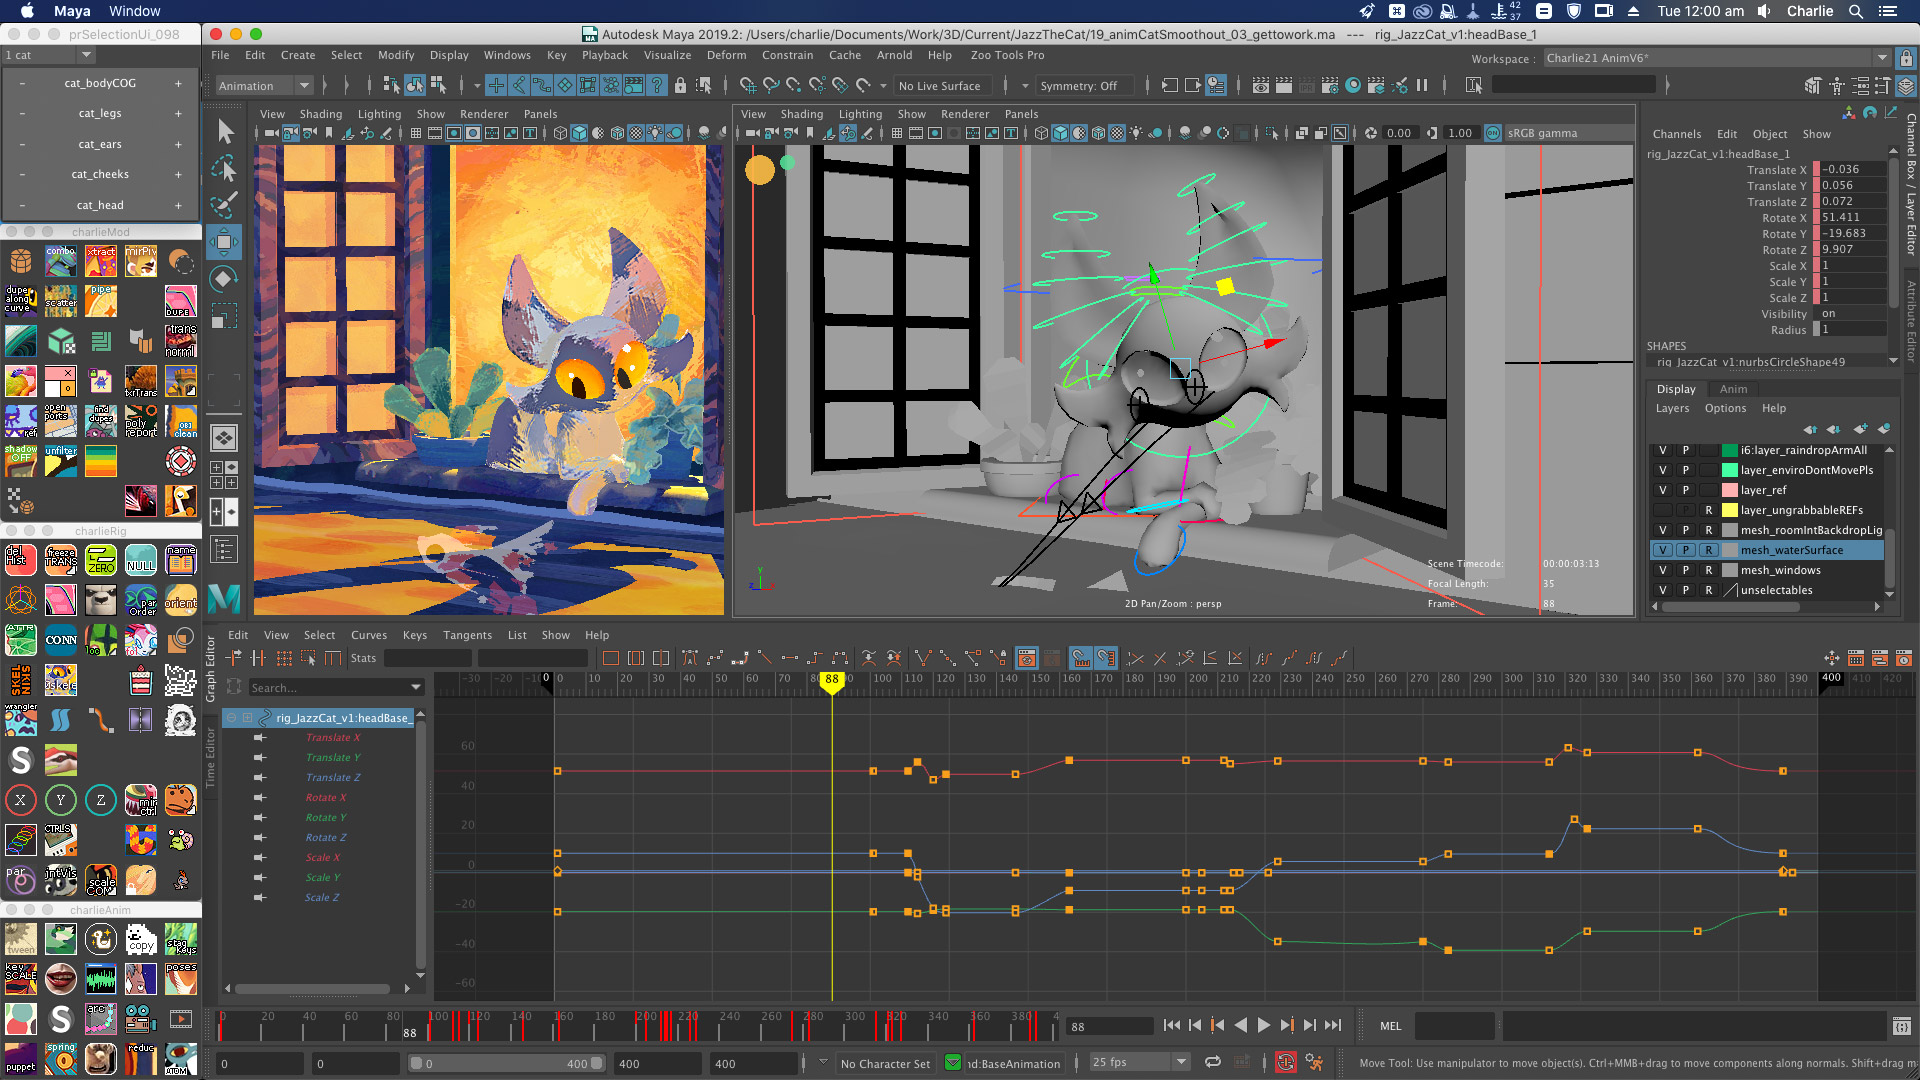Open display layer Options menu
Image resolution: width=1920 pixels, height=1080 pixels.
(1725, 408)
